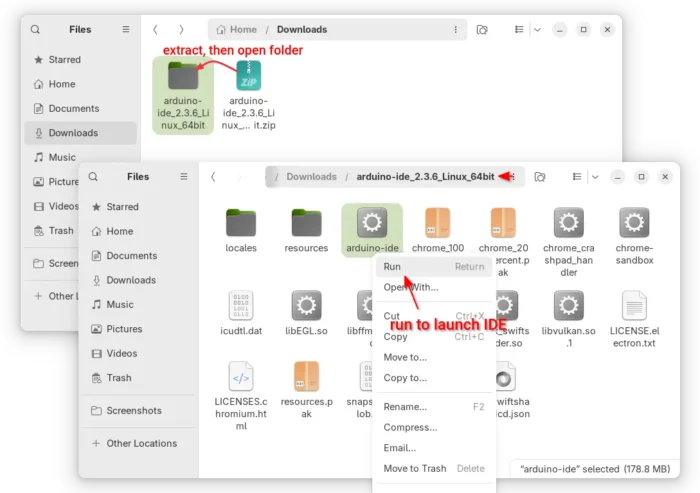Image resolution: width=700 pixels, height=493 pixels.
Task: Select the arduino-ide zip archive file
Action: click(x=249, y=96)
